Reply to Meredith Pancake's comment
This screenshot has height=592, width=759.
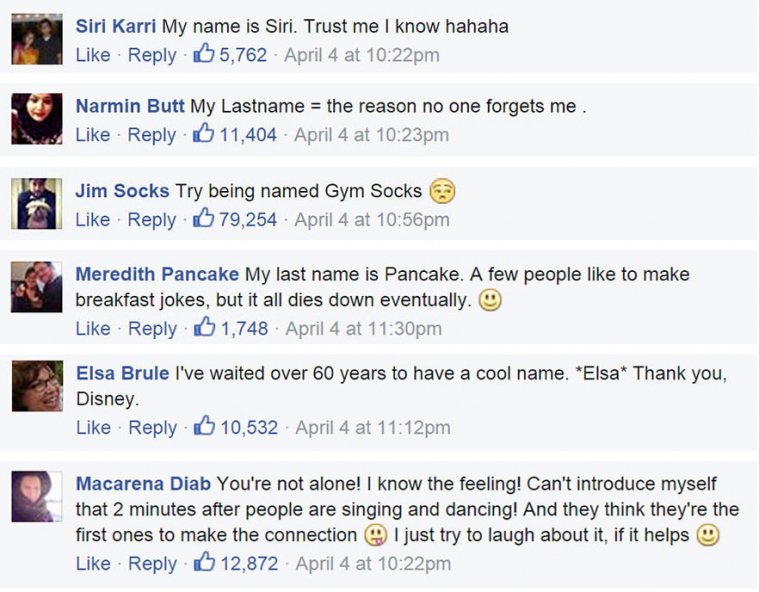click(x=152, y=328)
